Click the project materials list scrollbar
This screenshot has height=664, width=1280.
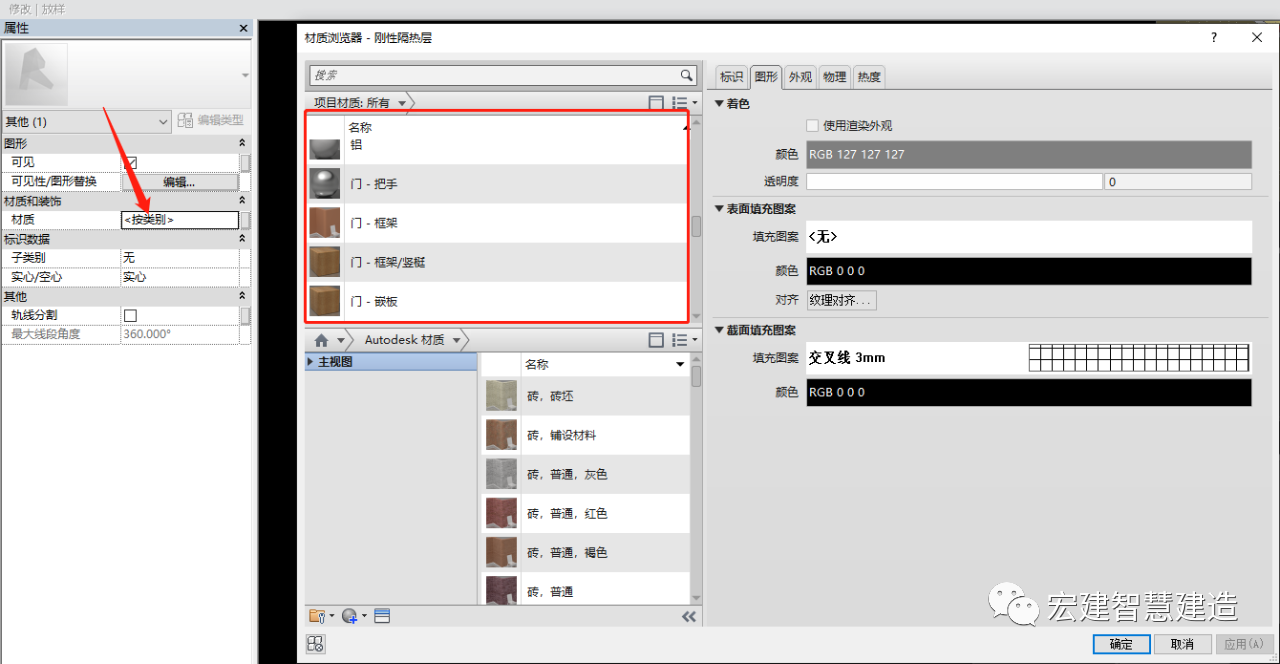coord(696,226)
